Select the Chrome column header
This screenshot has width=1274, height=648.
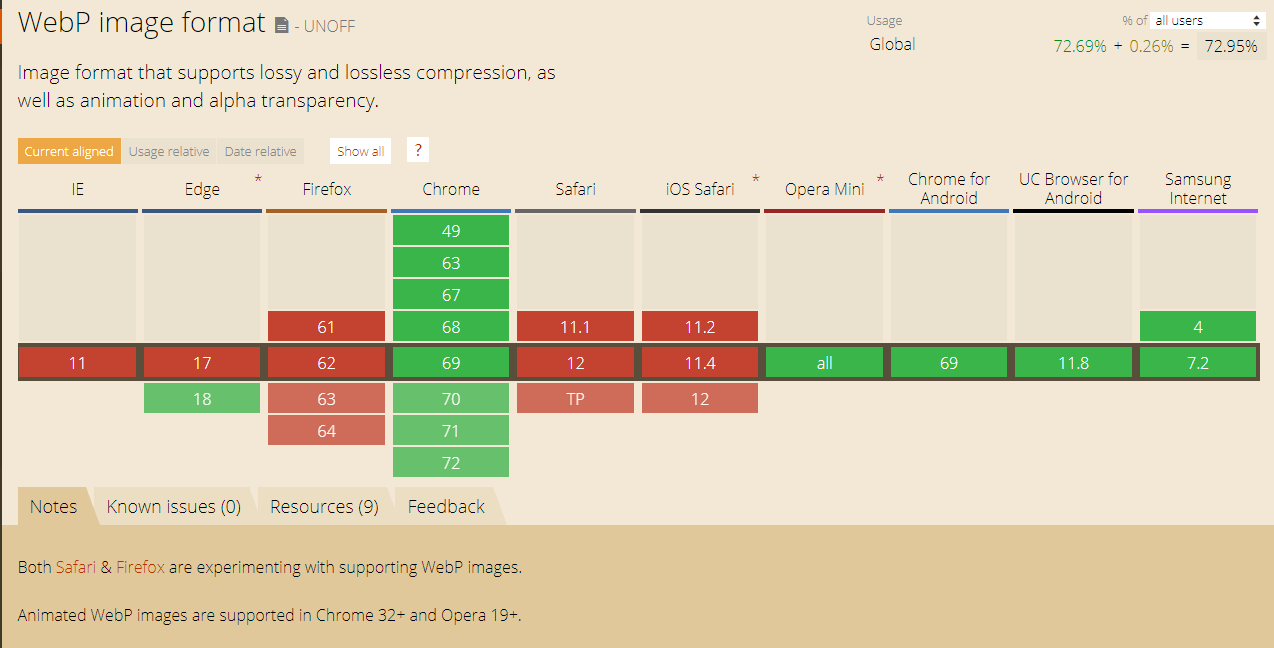click(x=451, y=189)
